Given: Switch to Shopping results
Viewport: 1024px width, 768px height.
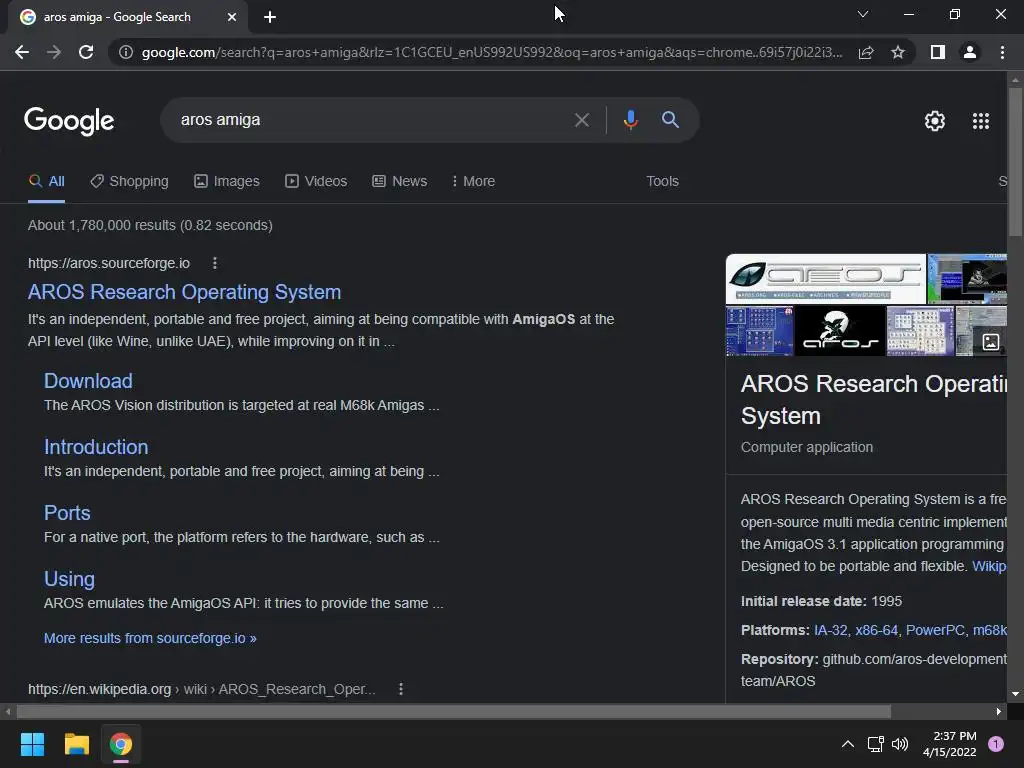Looking at the screenshot, I should (x=129, y=182).
